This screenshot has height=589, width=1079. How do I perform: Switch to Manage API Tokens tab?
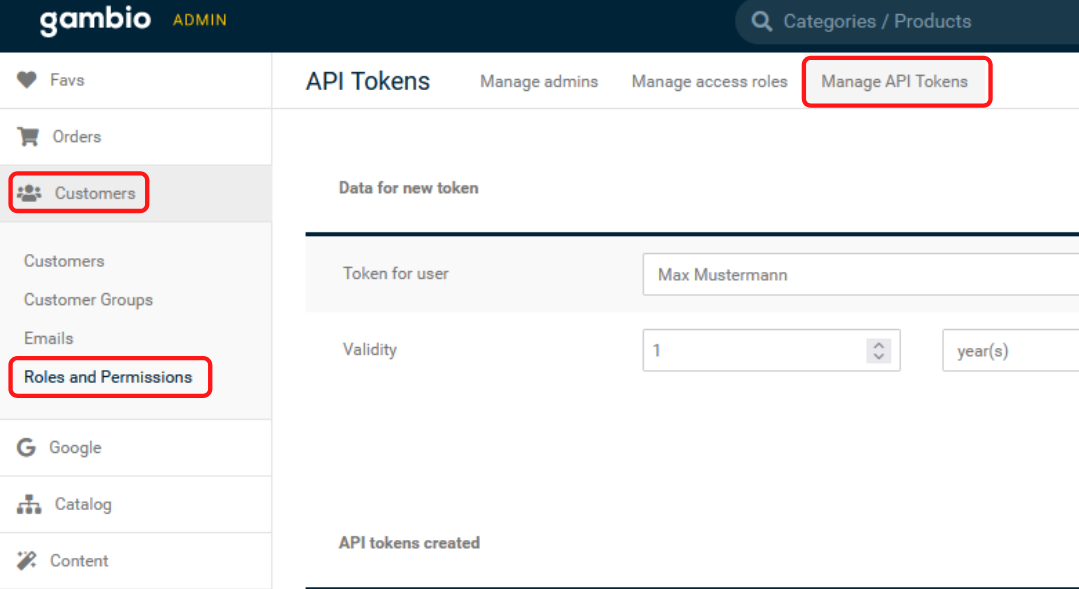(894, 81)
